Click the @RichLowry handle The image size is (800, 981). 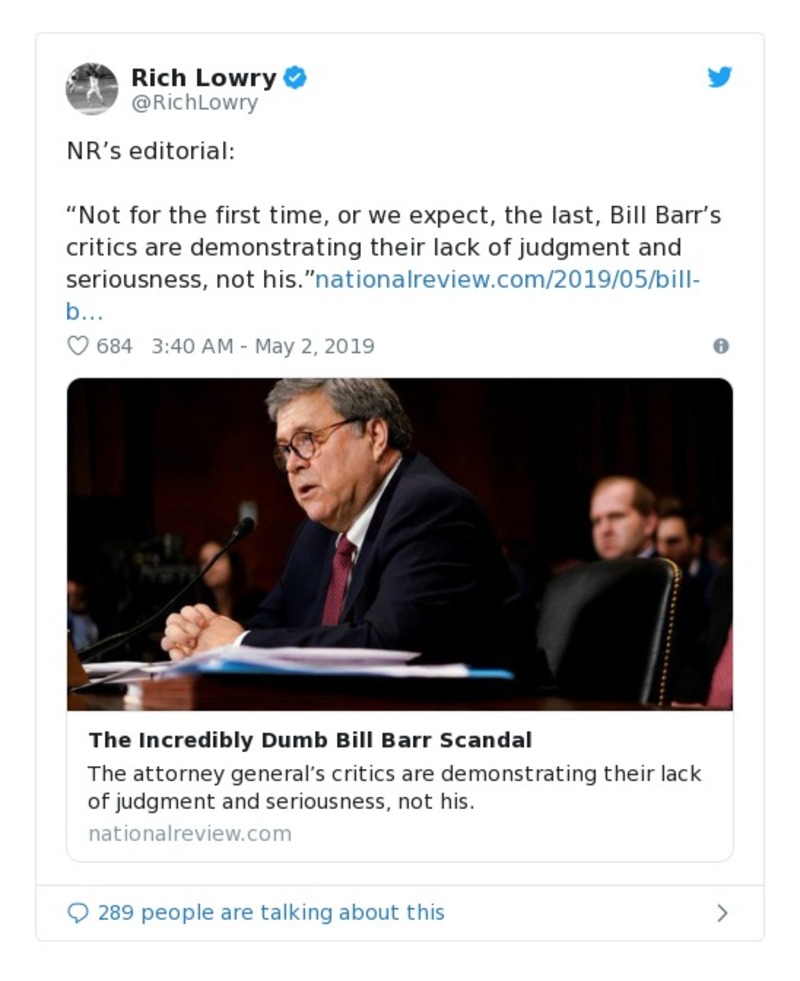point(194,103)
